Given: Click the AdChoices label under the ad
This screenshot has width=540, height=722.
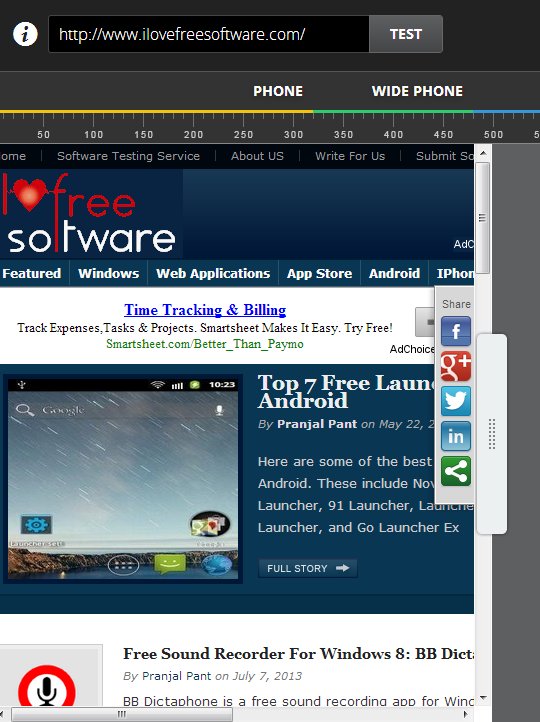Looking at the screenshot, I should [412, 349].
